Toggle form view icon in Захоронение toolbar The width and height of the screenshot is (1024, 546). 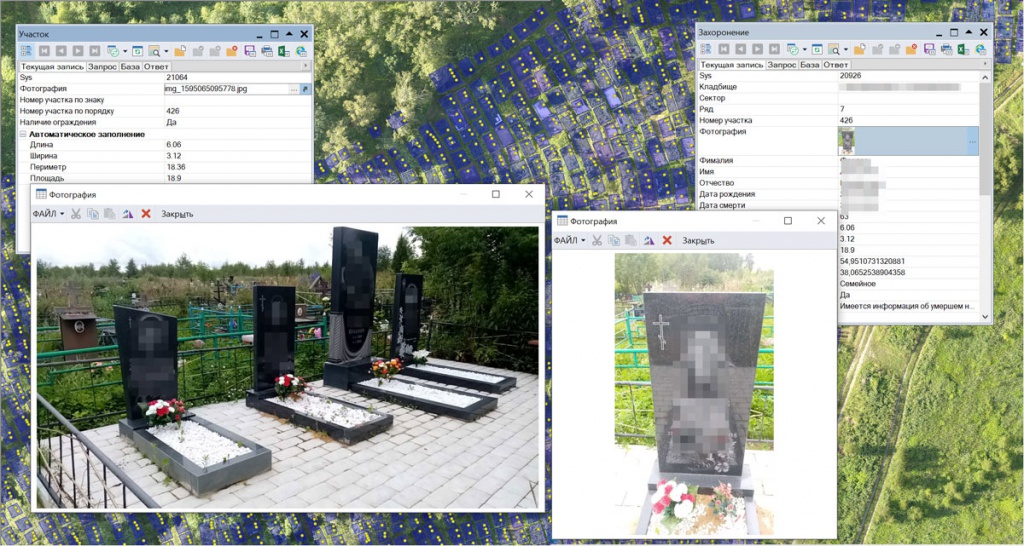pos(705,49)
